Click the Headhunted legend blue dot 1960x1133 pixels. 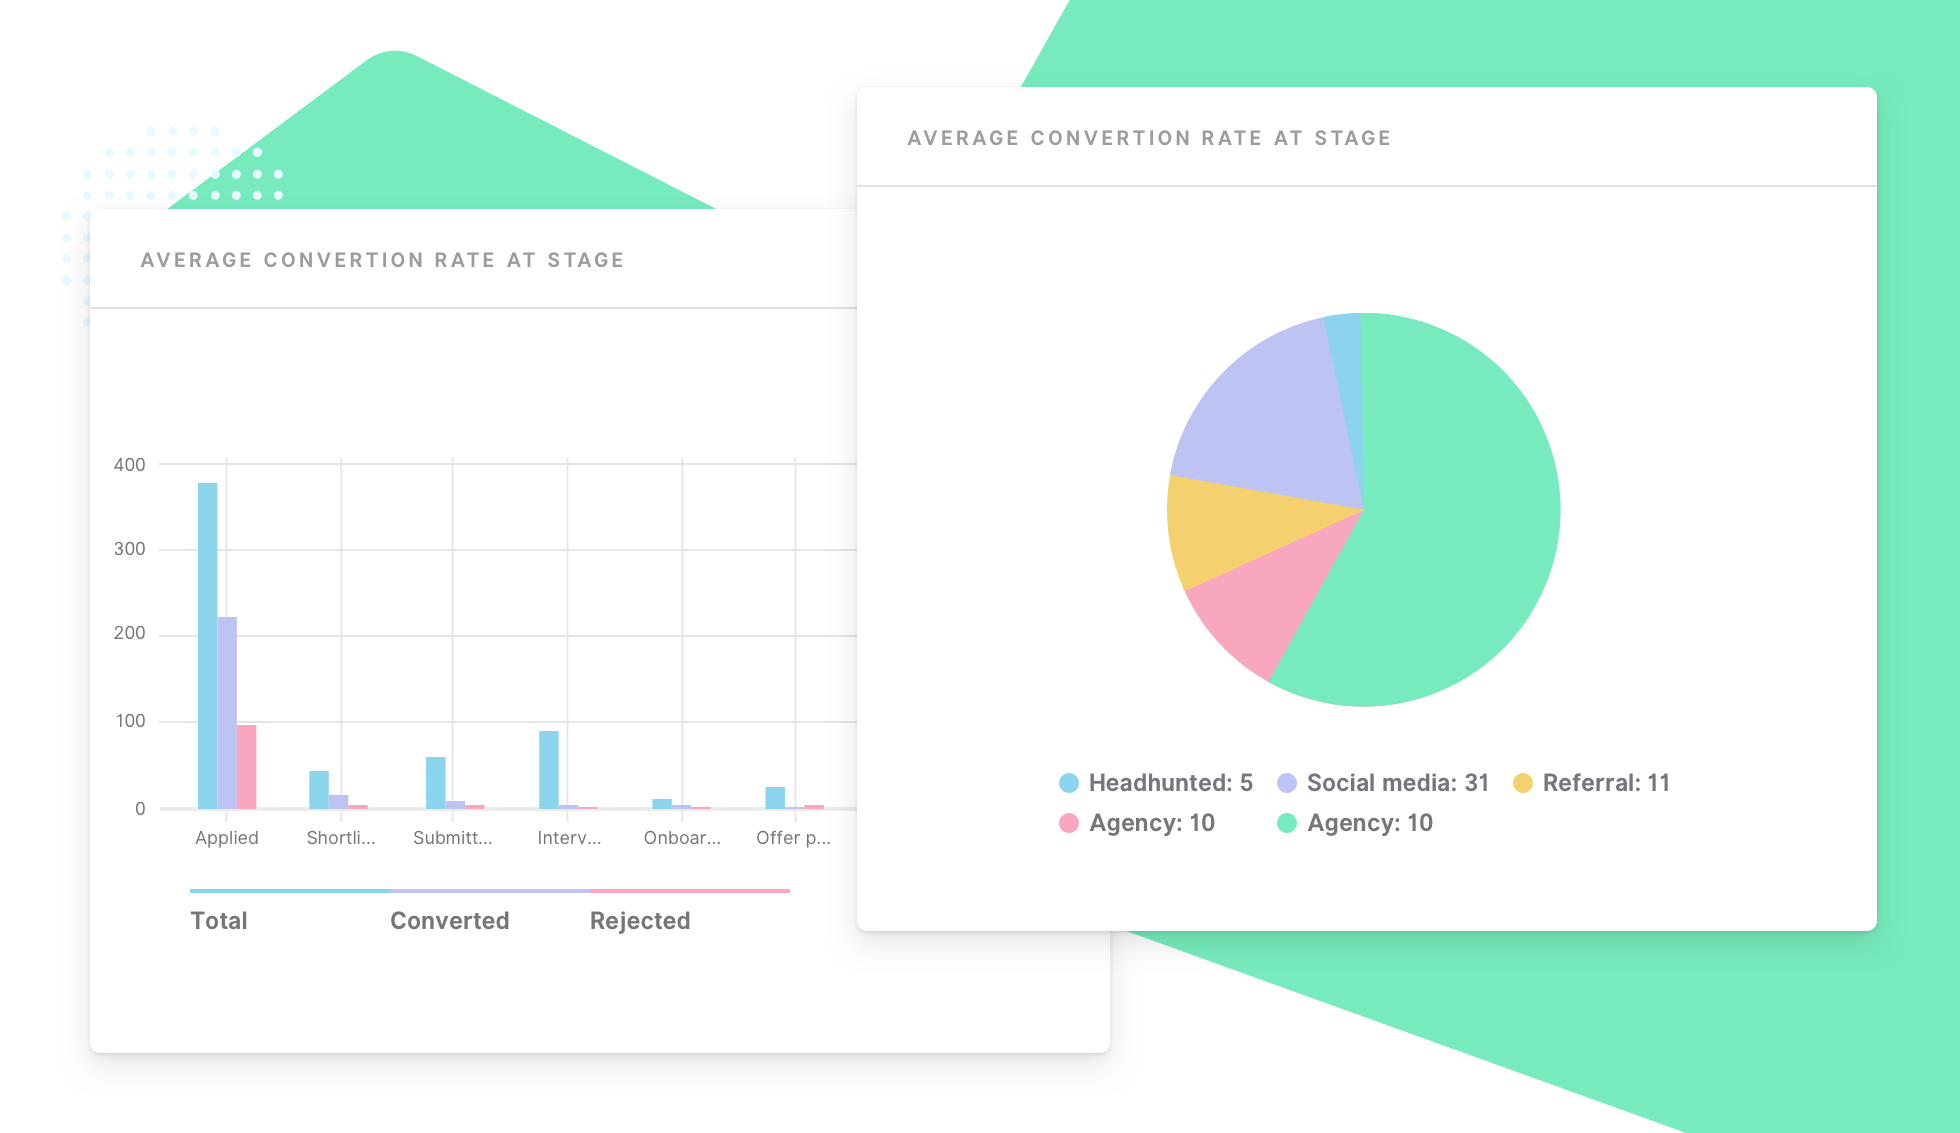click(1068, 783)
